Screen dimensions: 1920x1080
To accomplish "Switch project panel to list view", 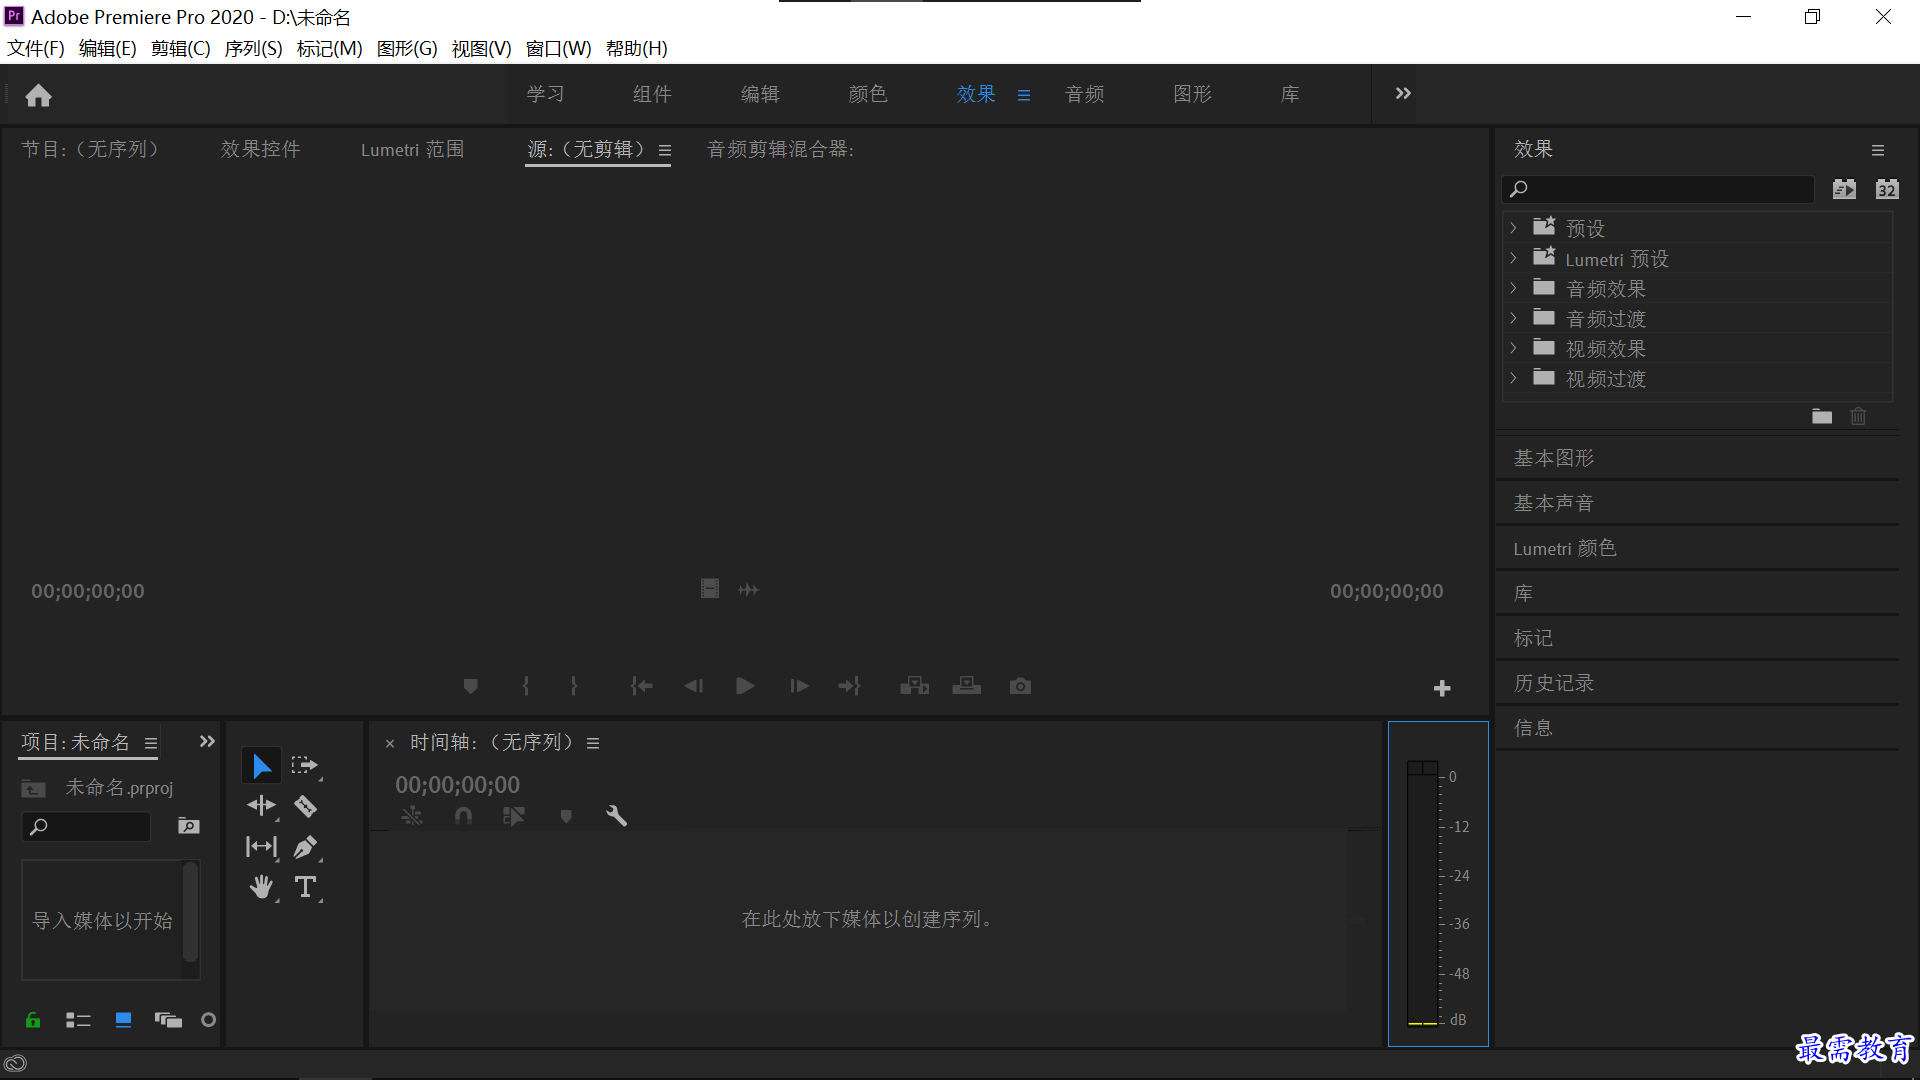I will [x=78, y=1020].
